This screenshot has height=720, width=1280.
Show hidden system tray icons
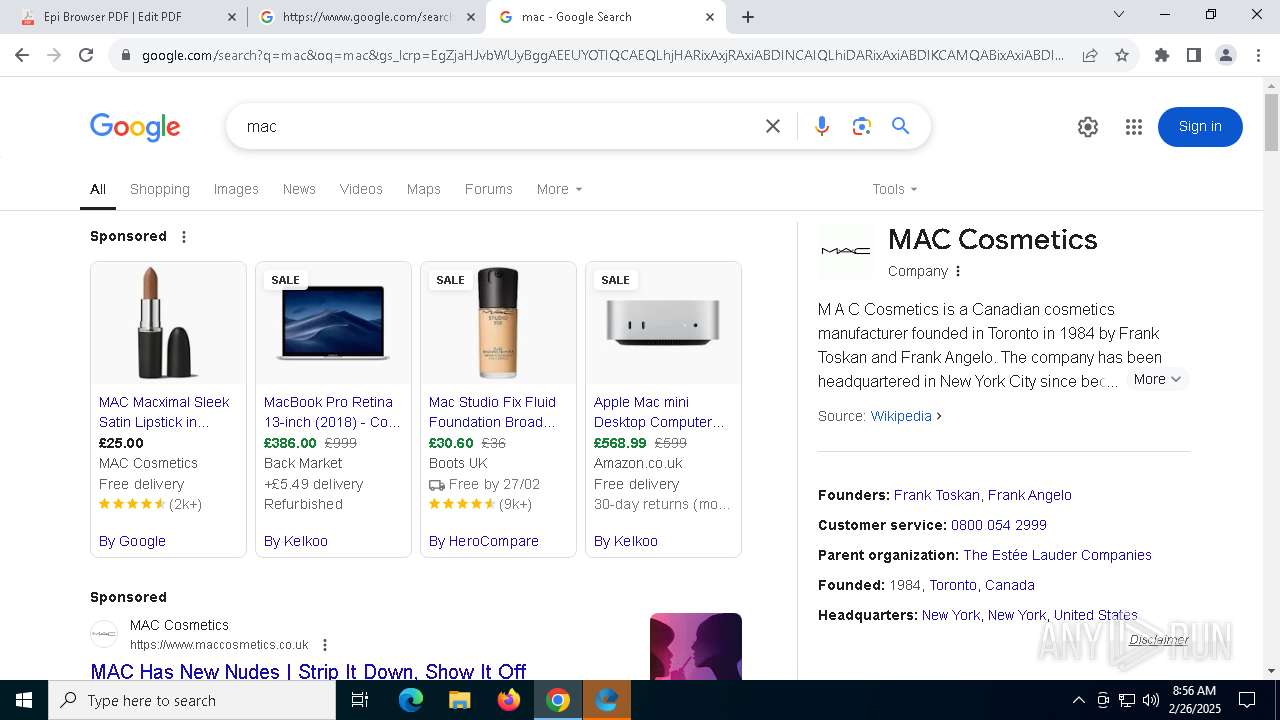click(x=1078, y=700)
